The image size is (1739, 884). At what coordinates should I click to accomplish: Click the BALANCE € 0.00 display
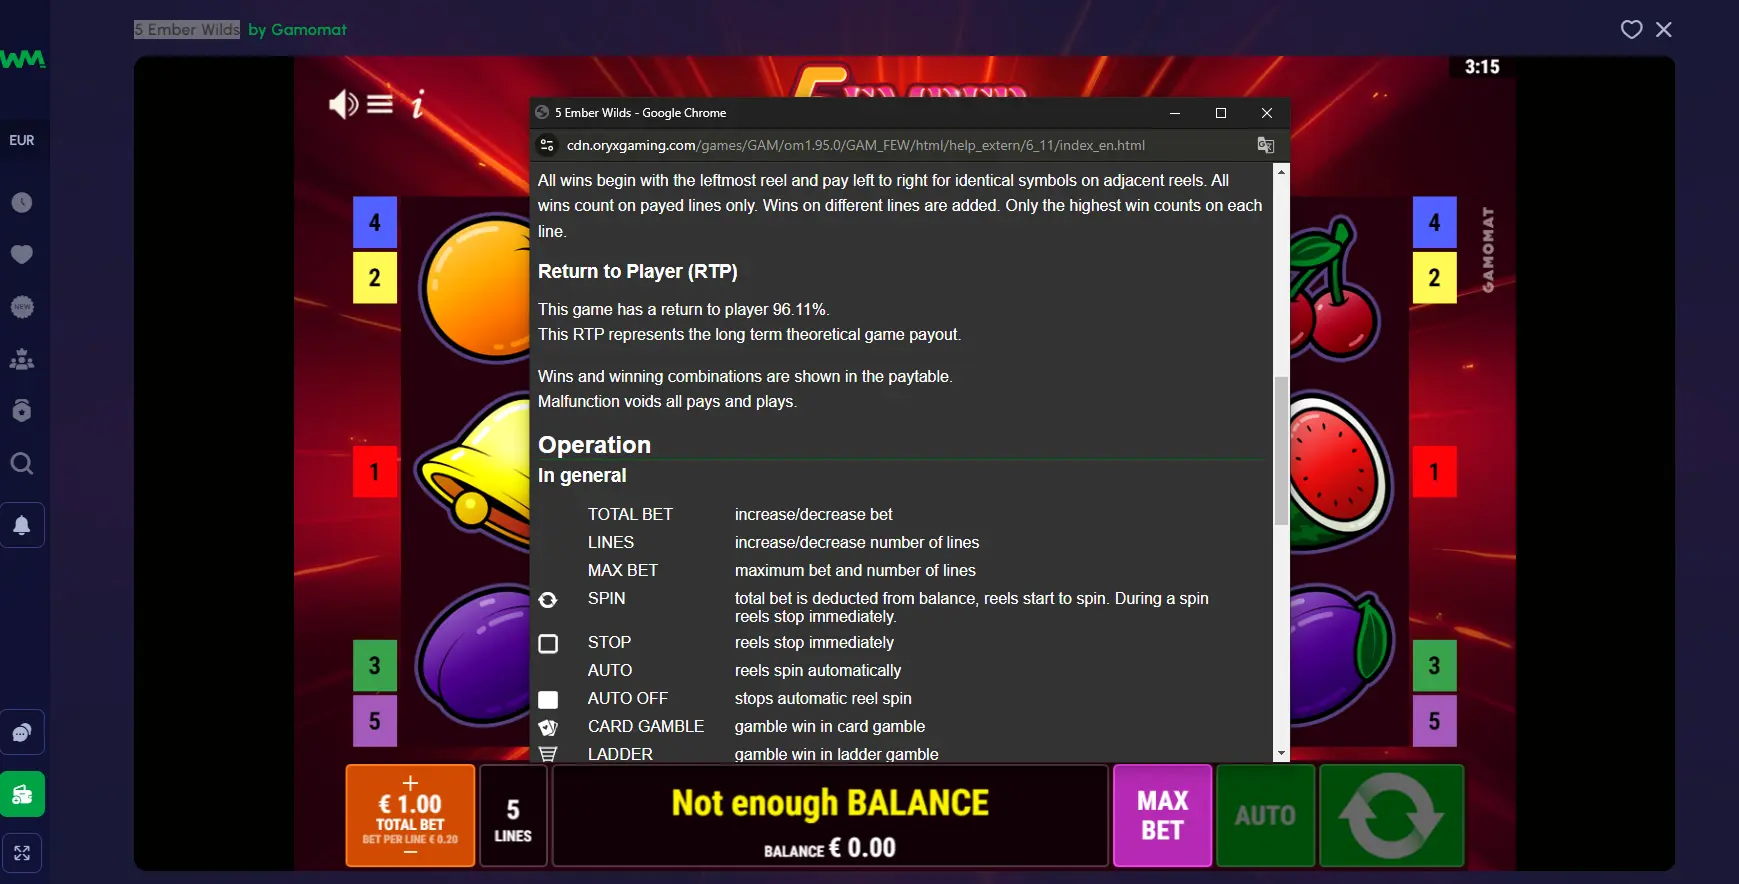click(830, 848)
